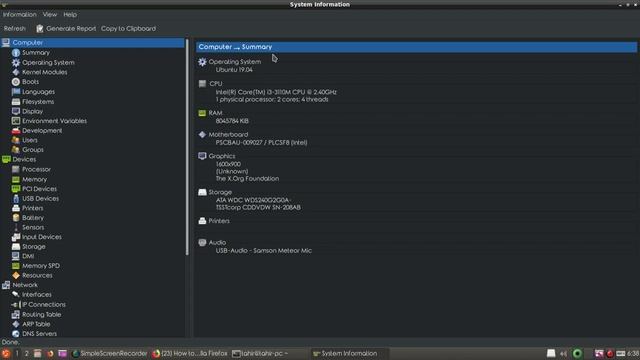Open the main menu icon in taskbar
The height and width of the screenshot is (360, 640).
pos(6,353)
